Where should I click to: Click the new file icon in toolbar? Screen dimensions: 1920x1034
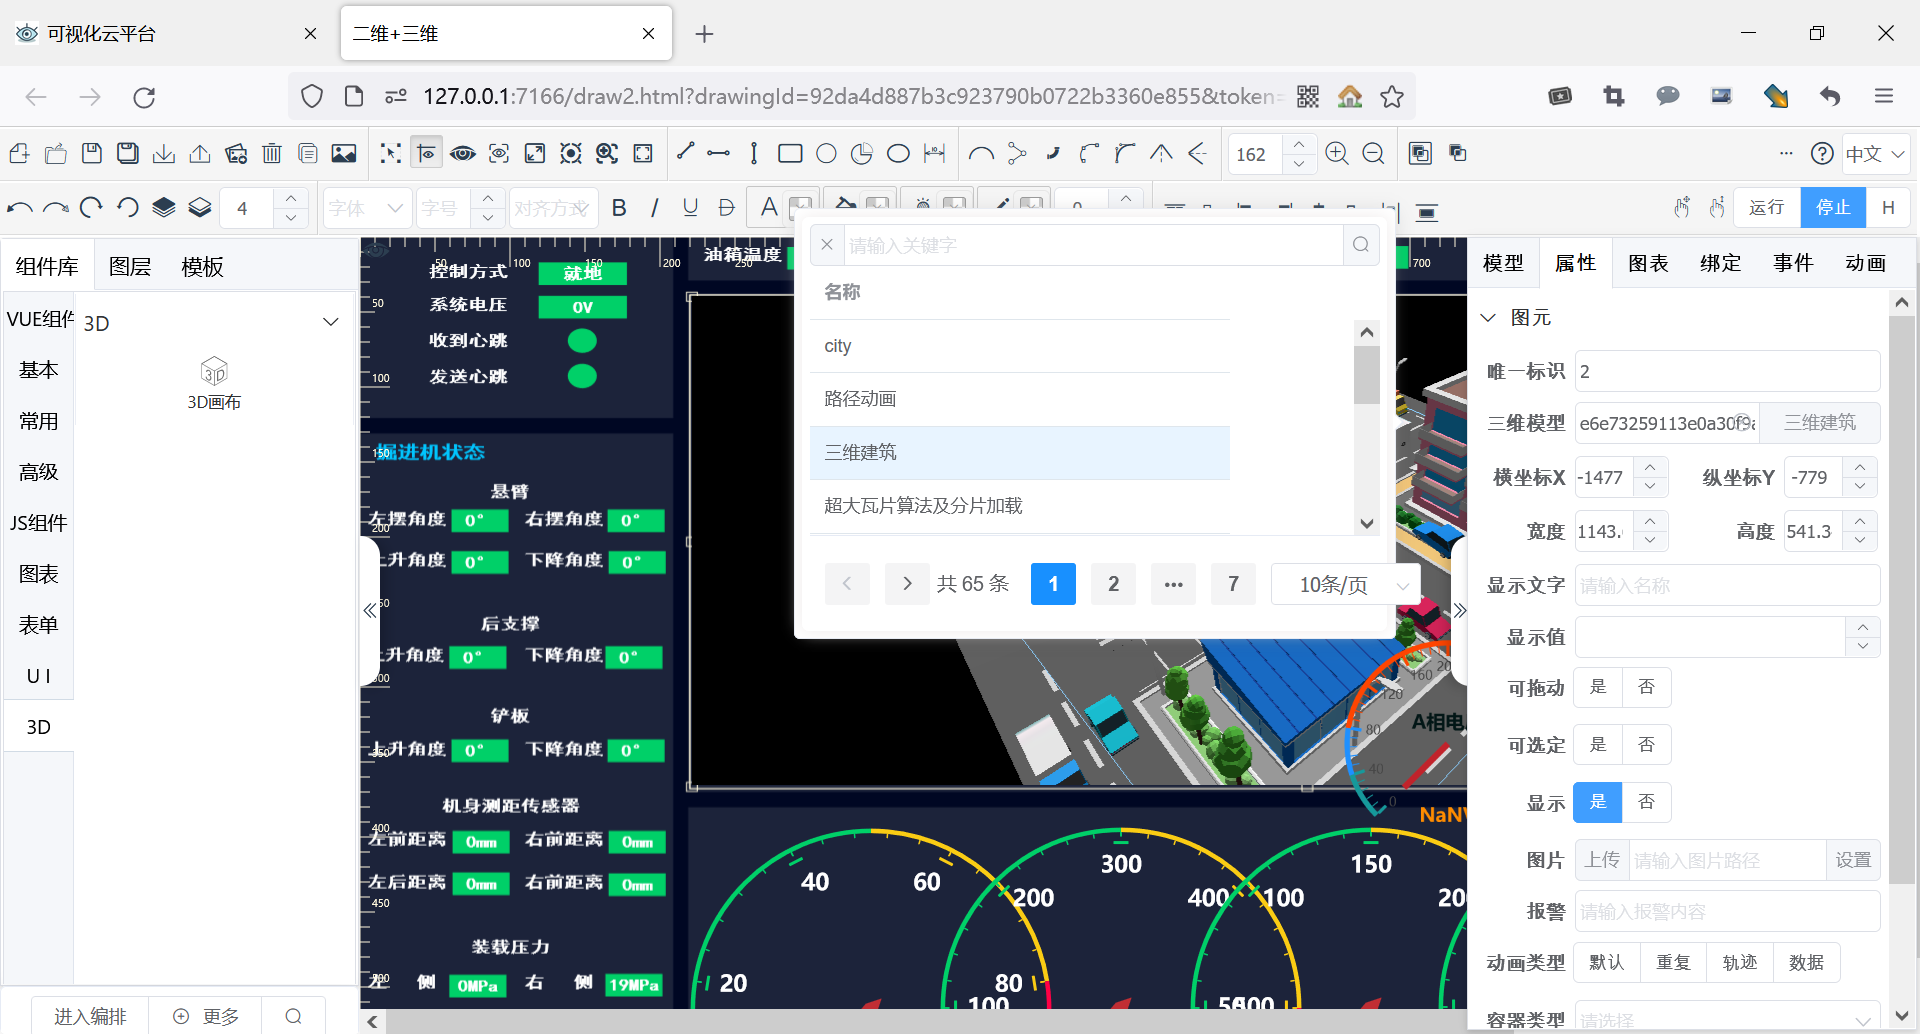click(x=19, y=153)
